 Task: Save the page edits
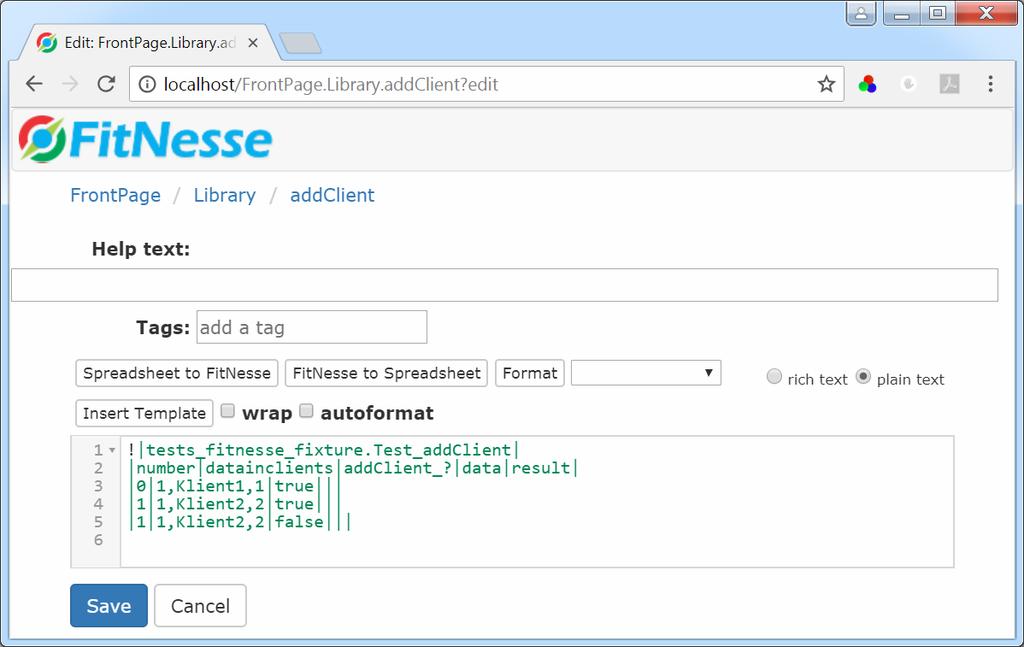(109, 606)
